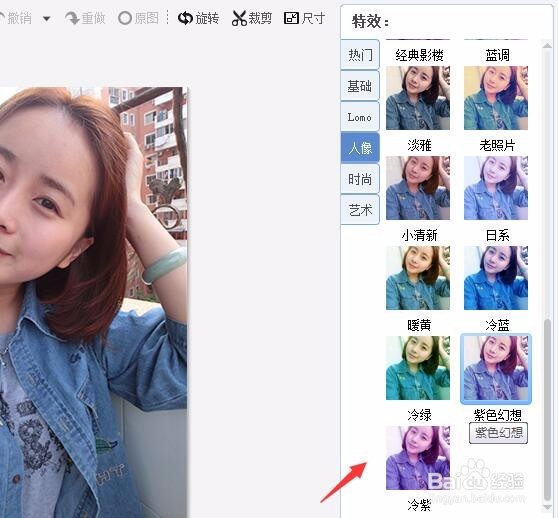Click the 蓝调 effect label
The height and width of the screenshot is (518, 558).
click(x=497, y=55)
